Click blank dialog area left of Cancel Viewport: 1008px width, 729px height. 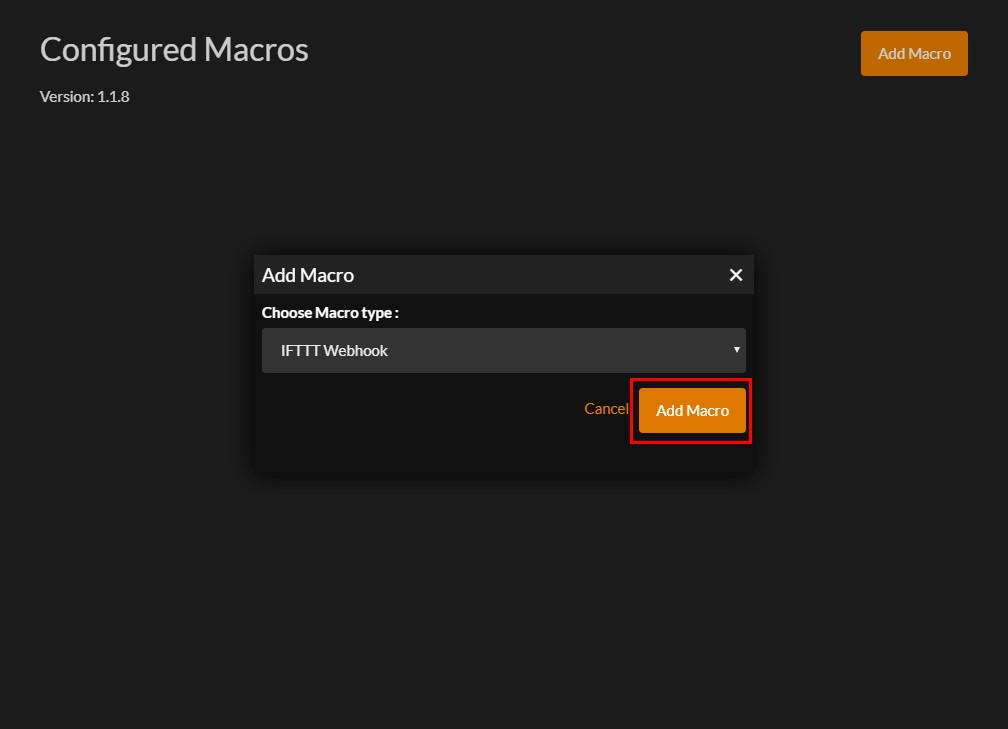pyautogui.click(x=420, y=410)
